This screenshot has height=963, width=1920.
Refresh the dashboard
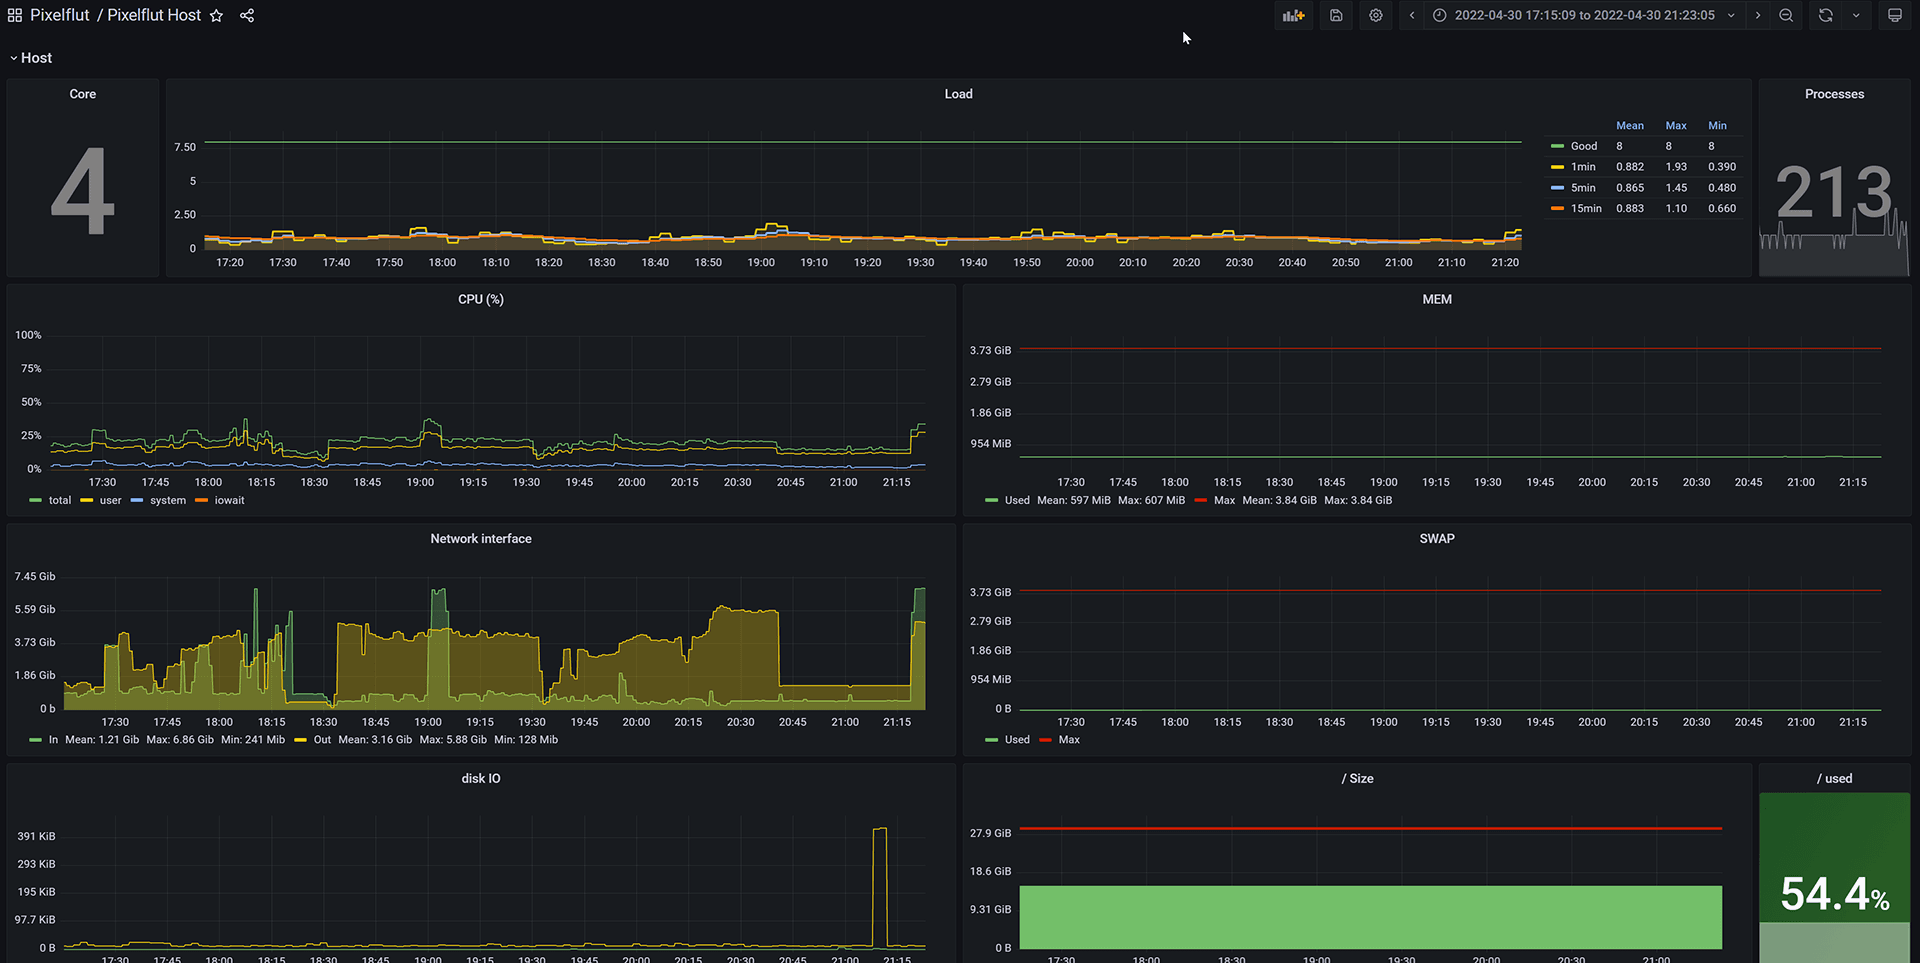pyautogui.click(x=1825, y=15)
